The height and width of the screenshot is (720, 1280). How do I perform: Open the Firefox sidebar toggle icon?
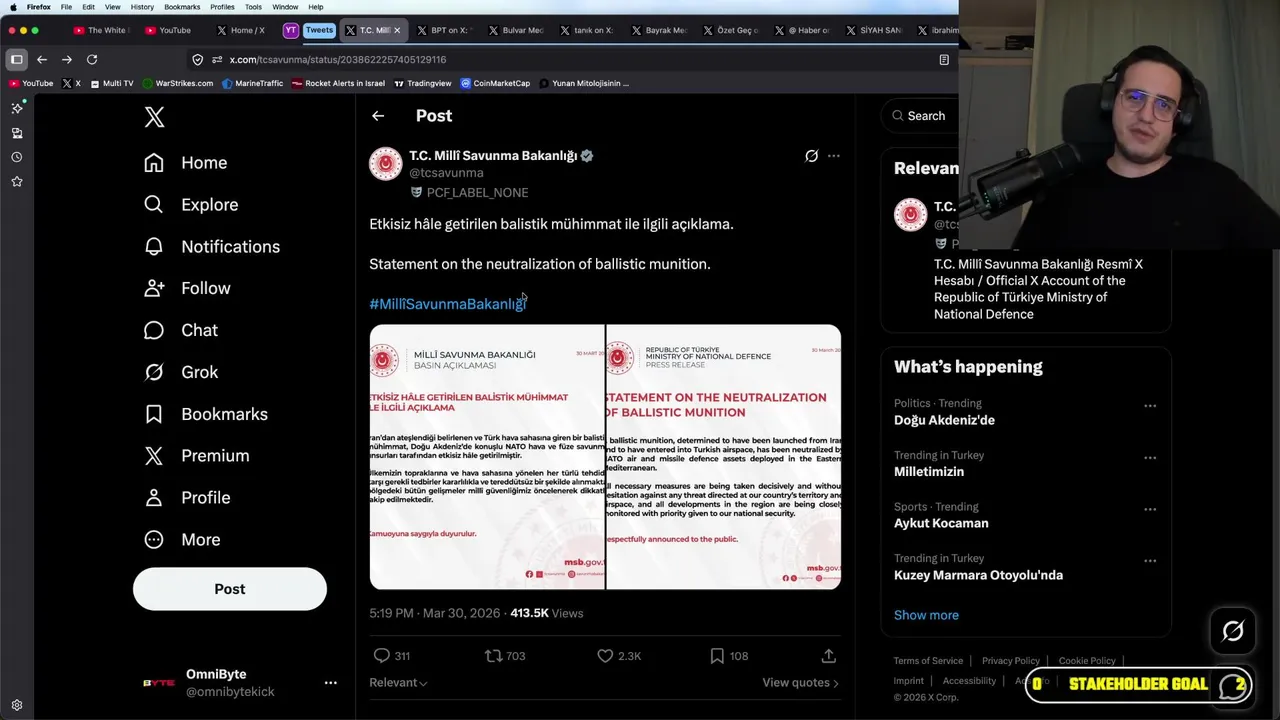tap(17, 60)
